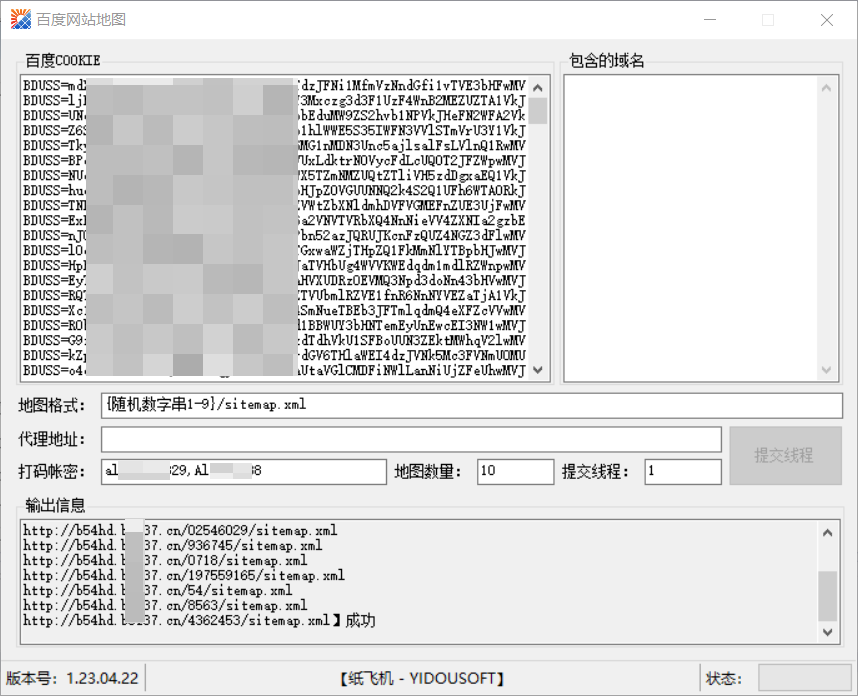The image size is (858, 696).
Task: Click the large greyed 提交线程 submit button
Action: coord(785,455)
